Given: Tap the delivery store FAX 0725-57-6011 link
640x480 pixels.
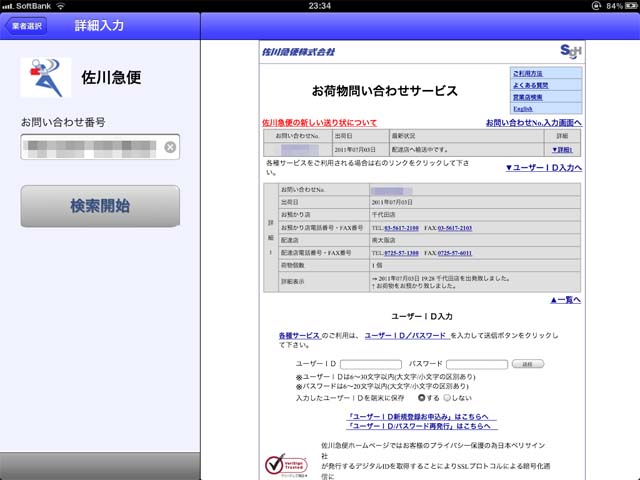Looking at the screenshot, I should (x=455, y=253).
